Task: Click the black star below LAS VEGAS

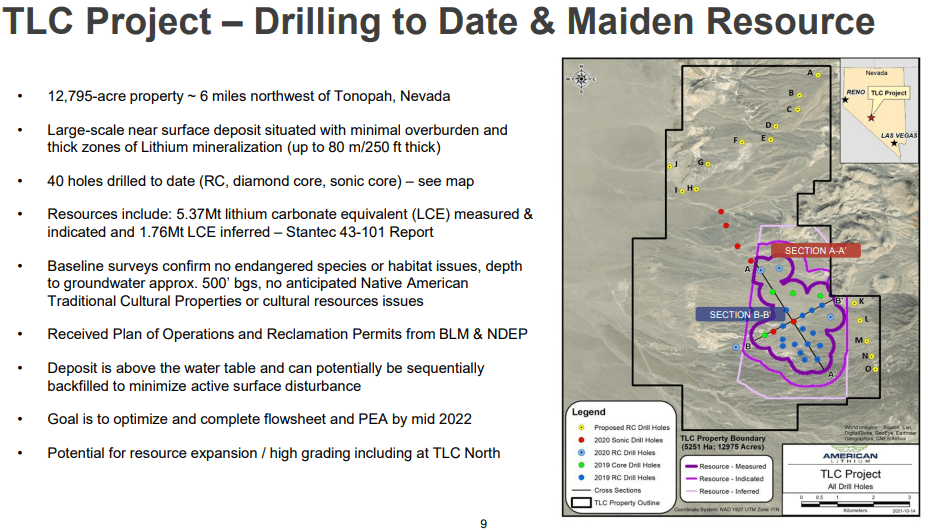Action: point(894,143)
